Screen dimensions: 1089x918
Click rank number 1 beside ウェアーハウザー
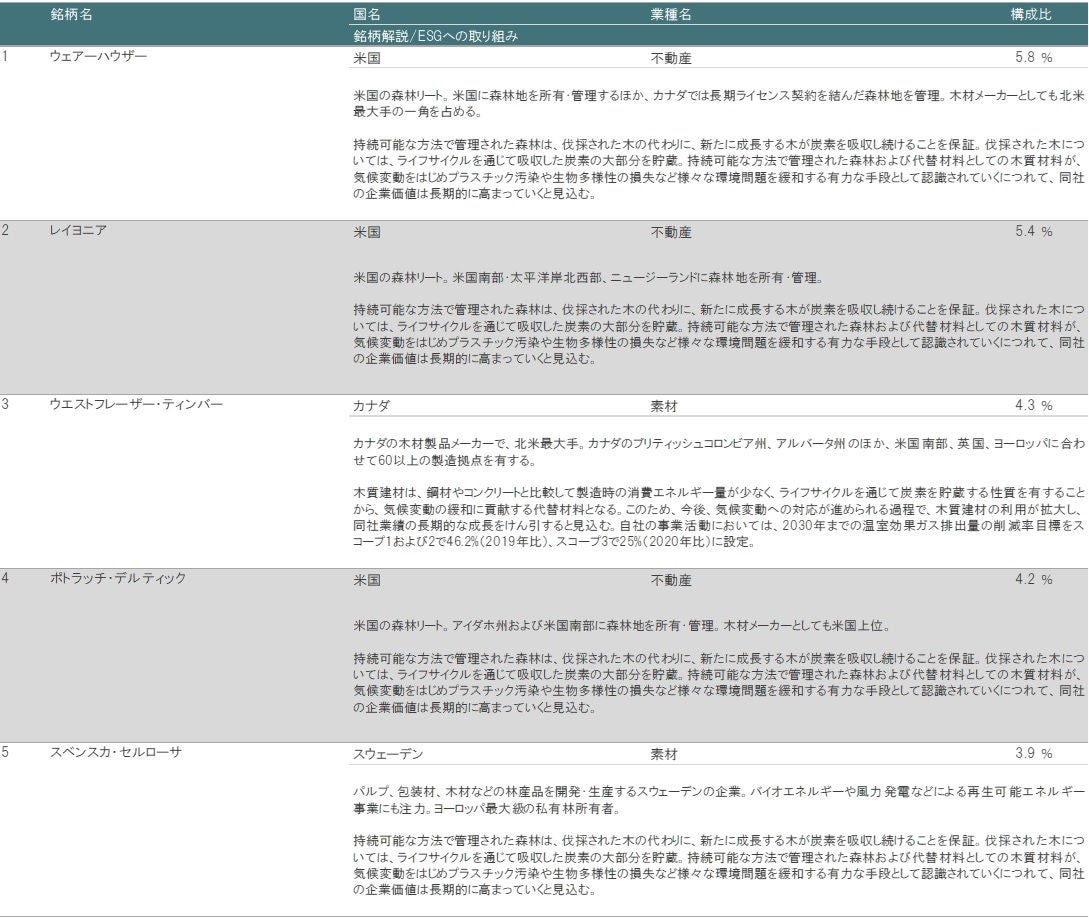5,56
